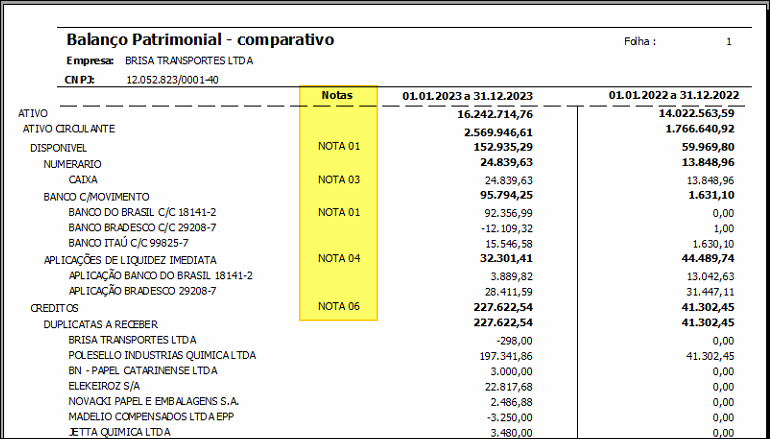This screenshot has width=770, height=439.
Task: Select the JETTA QUIMICA LTDA row
Action: 119,432
